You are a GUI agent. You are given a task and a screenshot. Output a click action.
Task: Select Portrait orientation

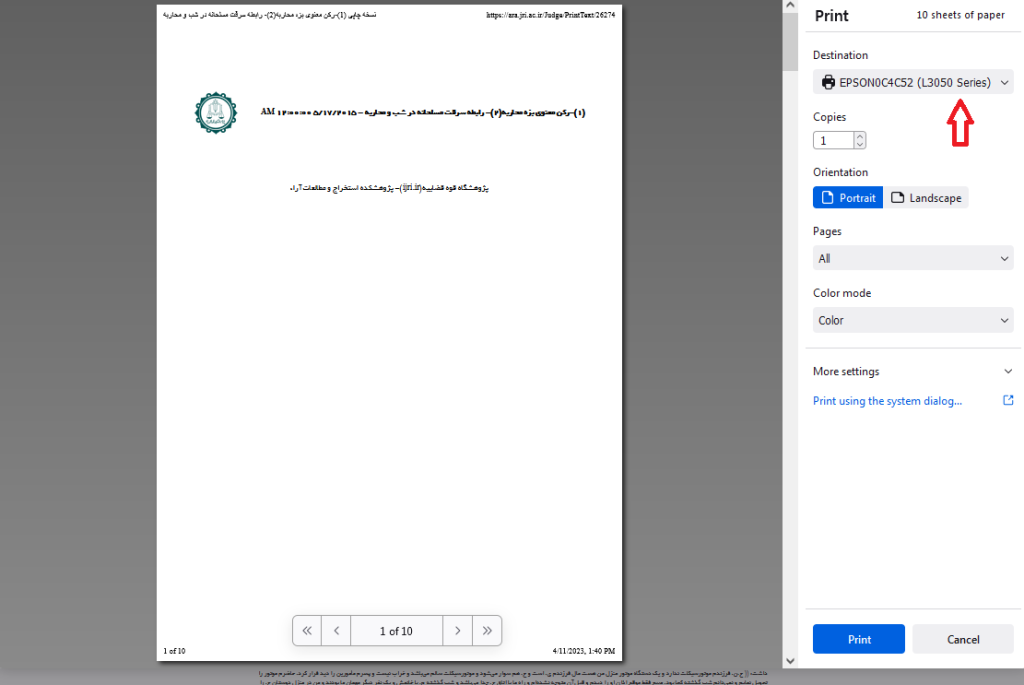[848, 198]
